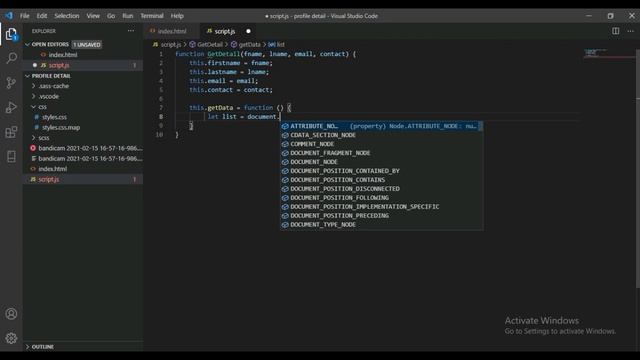Select DOCUMENT_POSITION_DISCONNECTED suggestion
This screenshot has width=640, height=360.
click(382, 189)
